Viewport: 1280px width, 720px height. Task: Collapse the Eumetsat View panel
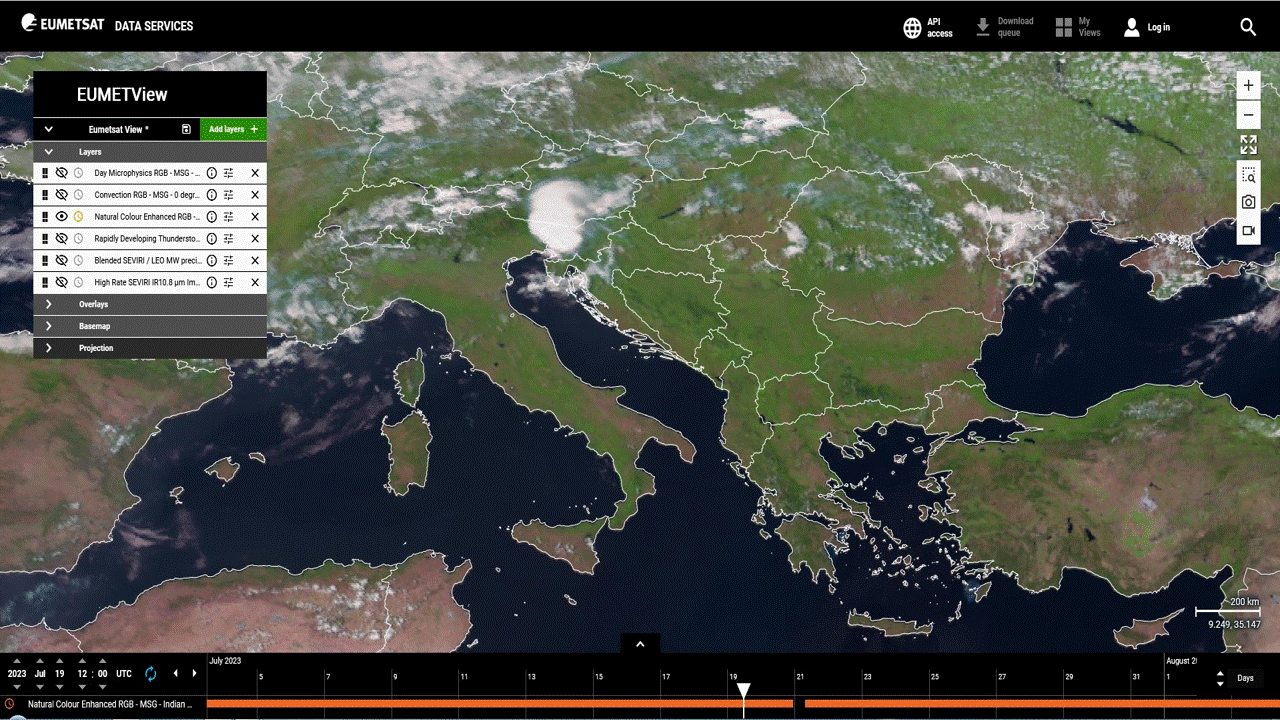click(48, 129)
